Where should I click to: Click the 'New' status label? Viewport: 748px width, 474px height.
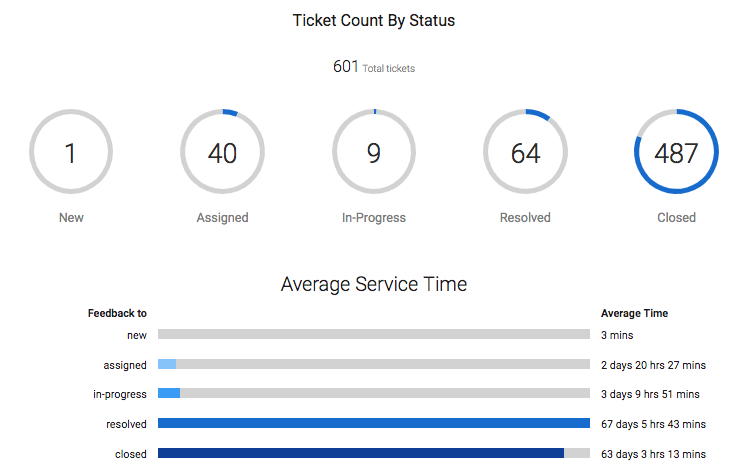(71, 217)
